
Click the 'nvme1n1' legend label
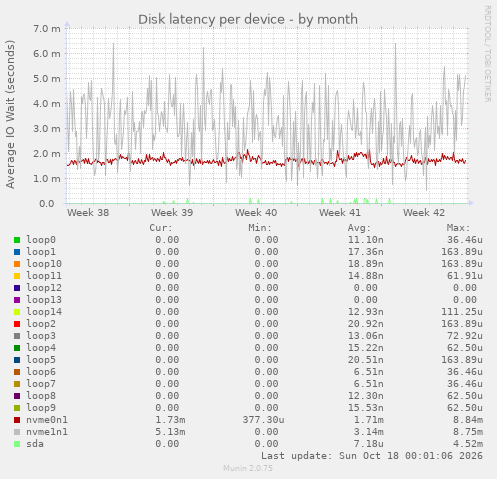(47, 432)
